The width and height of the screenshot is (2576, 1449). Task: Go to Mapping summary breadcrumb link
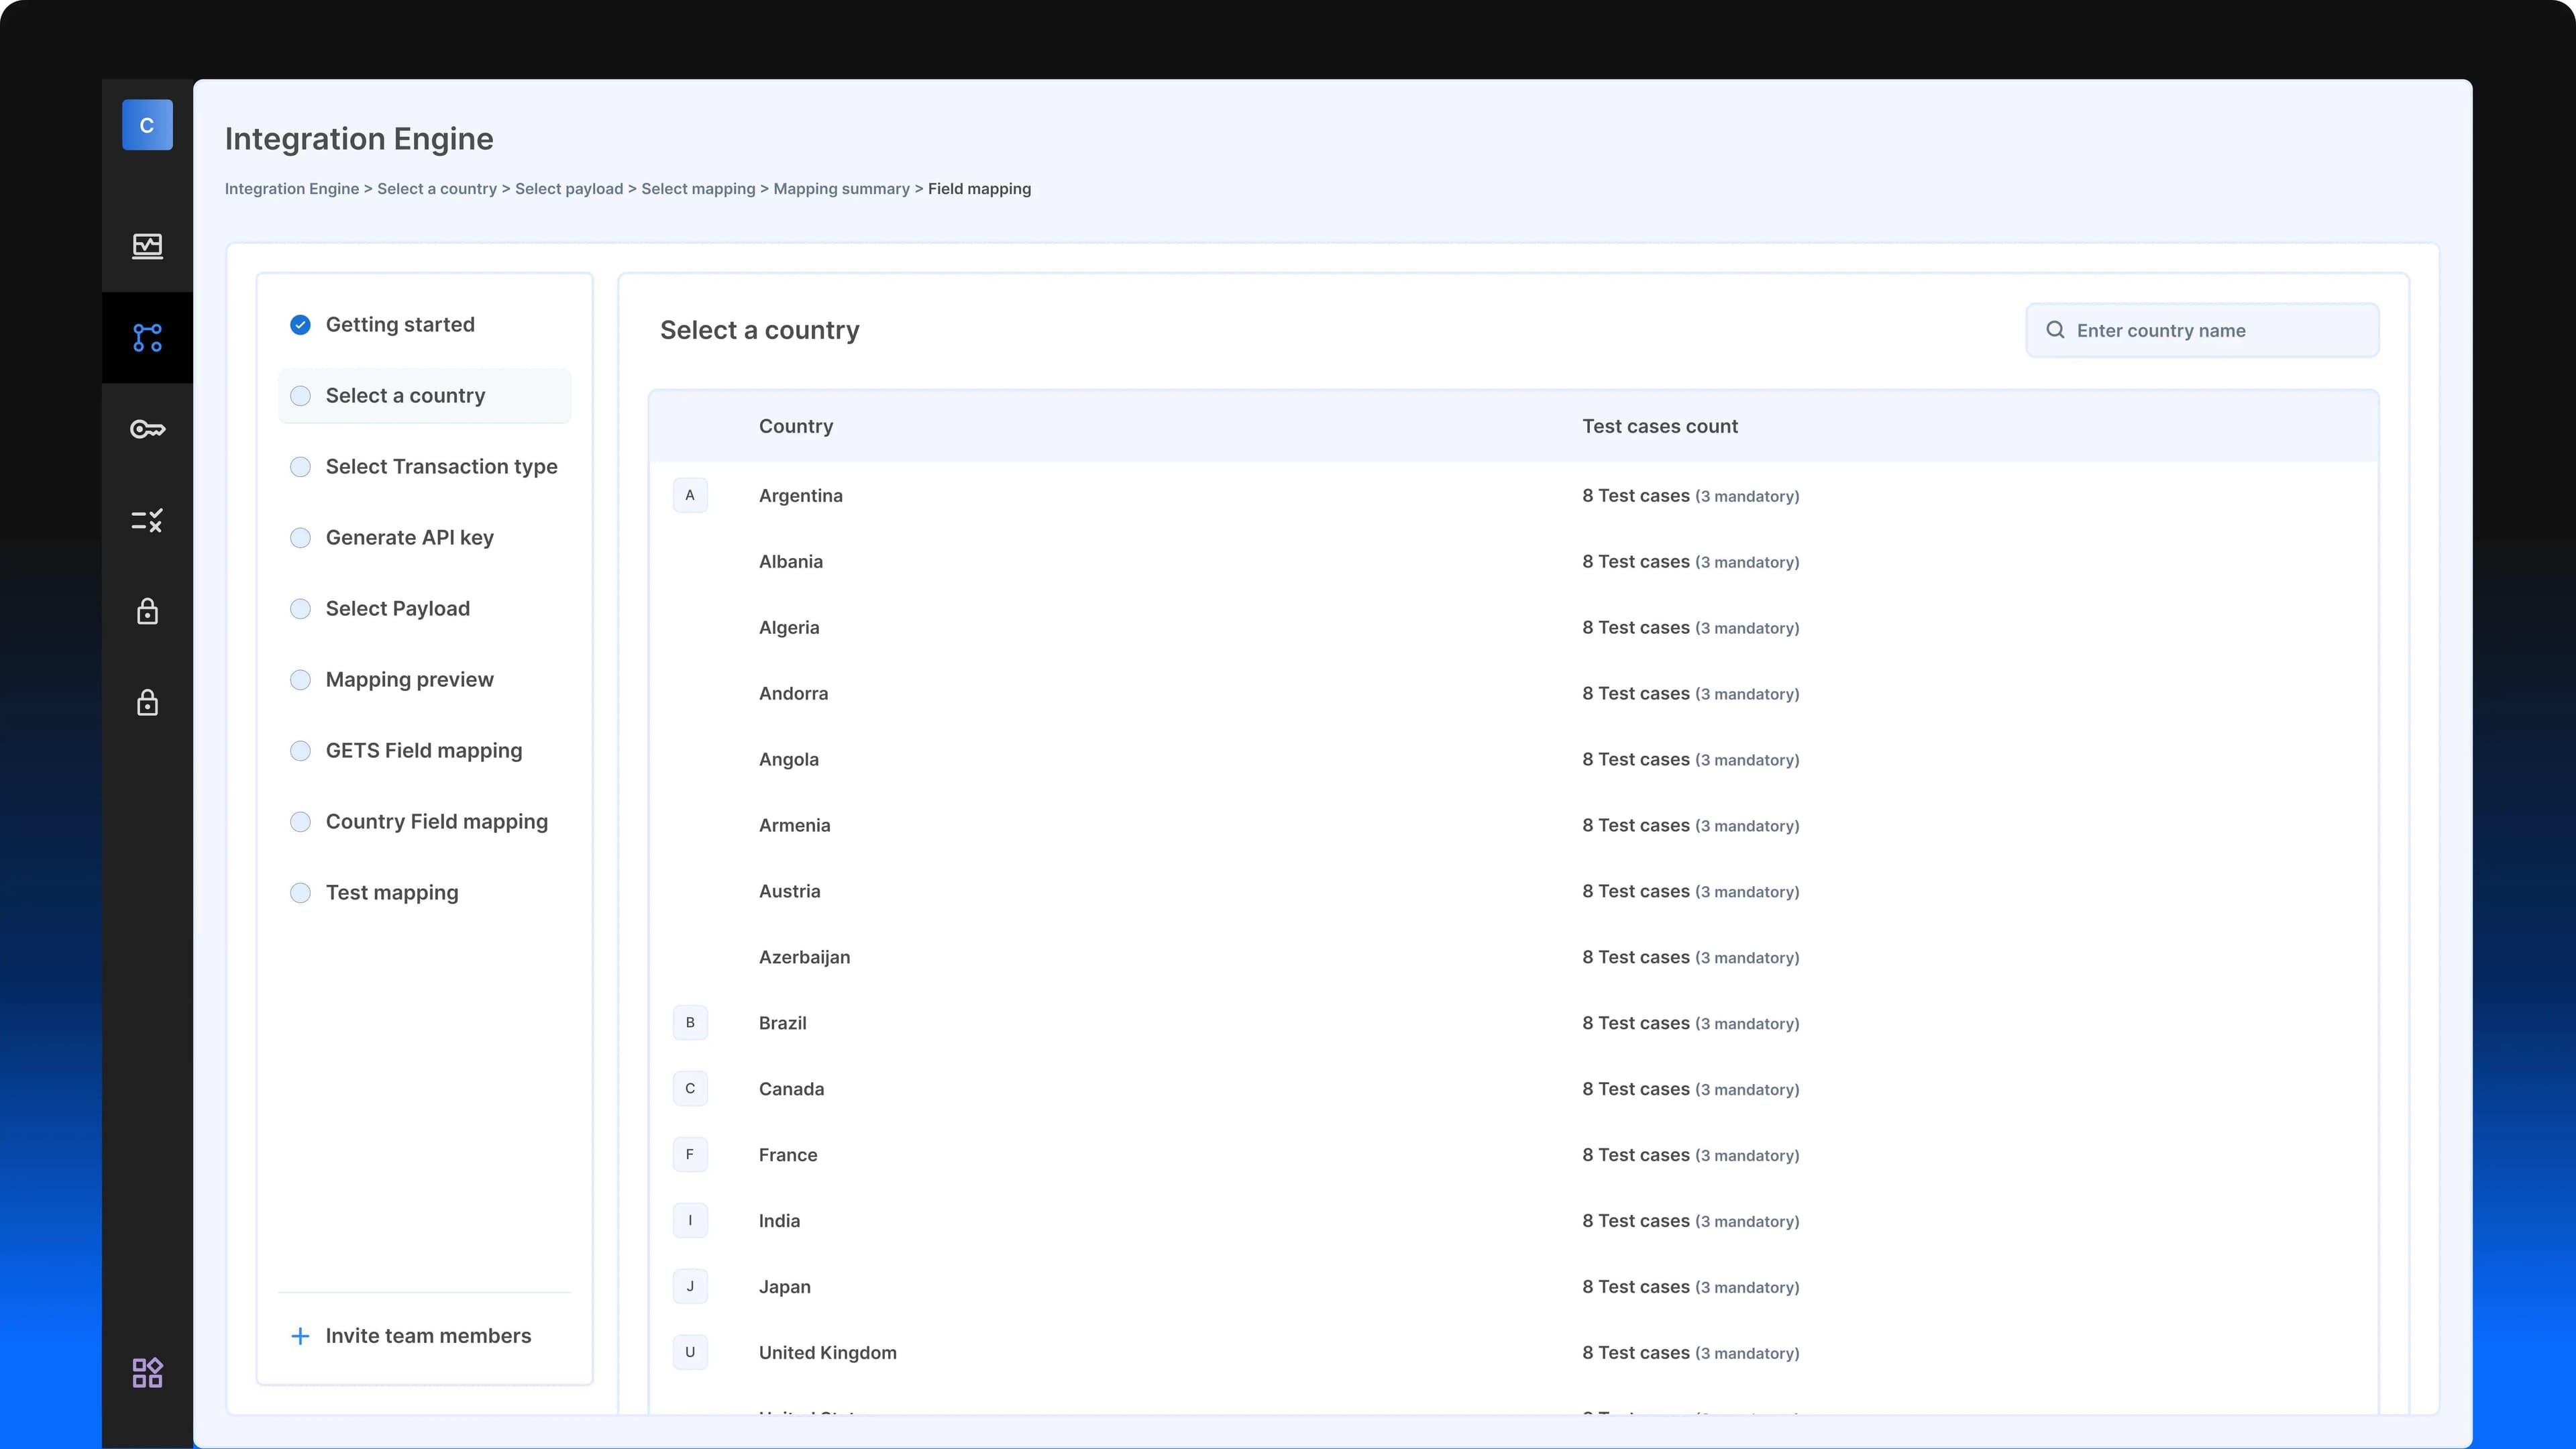[x=841, y=189]
